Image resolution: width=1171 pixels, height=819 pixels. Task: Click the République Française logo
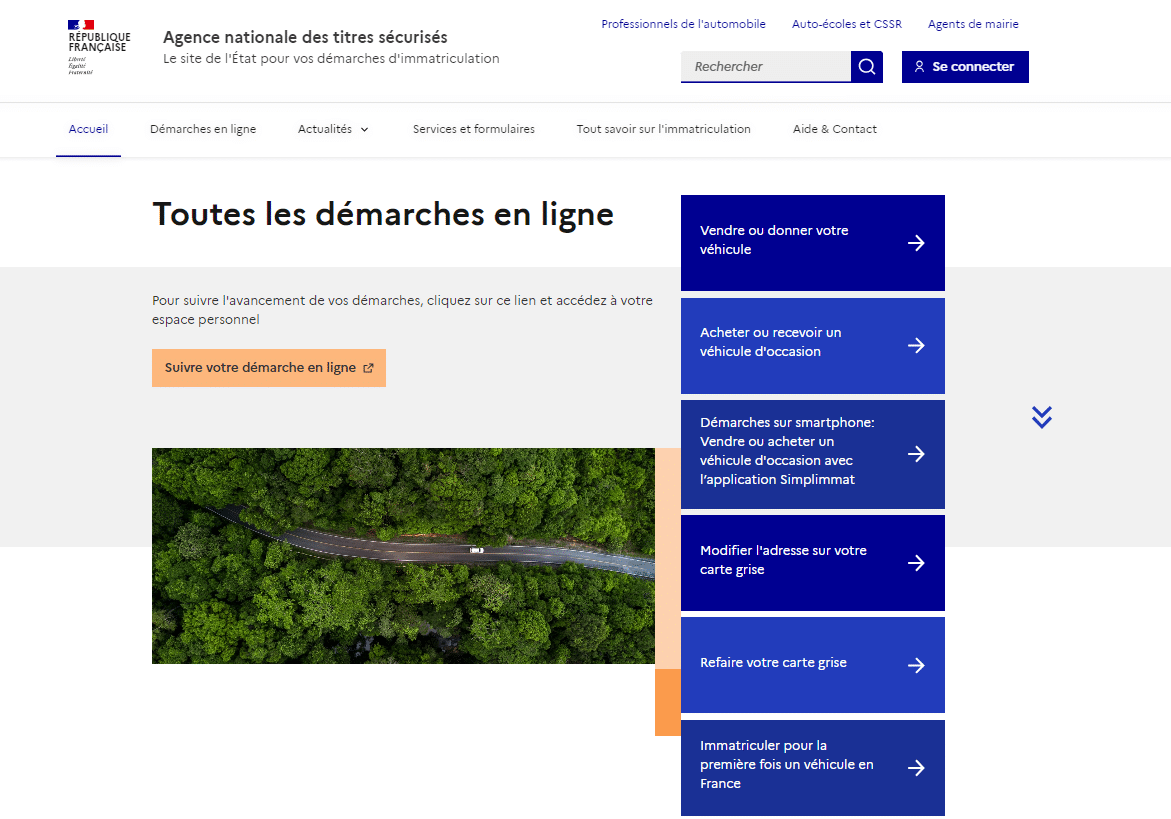pos(99,47)
